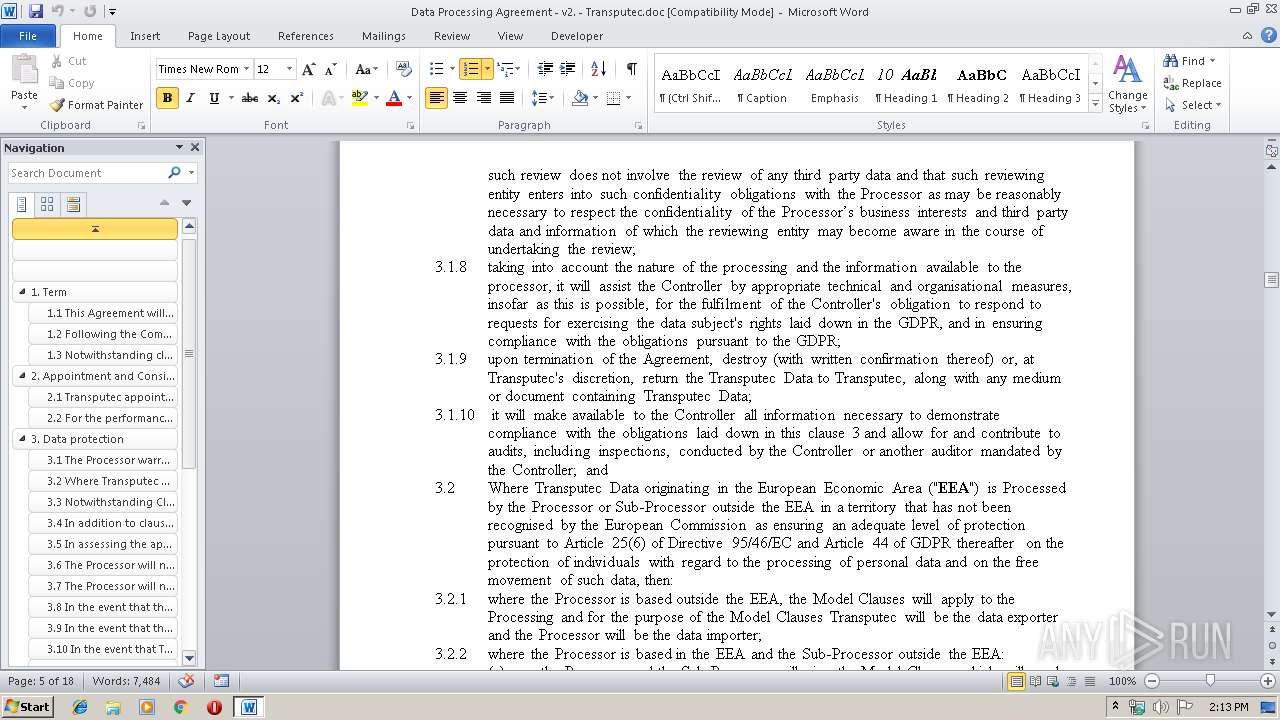Increase paragraph indent
This screenshot has width=1280, height=720.
pos(568,69)
